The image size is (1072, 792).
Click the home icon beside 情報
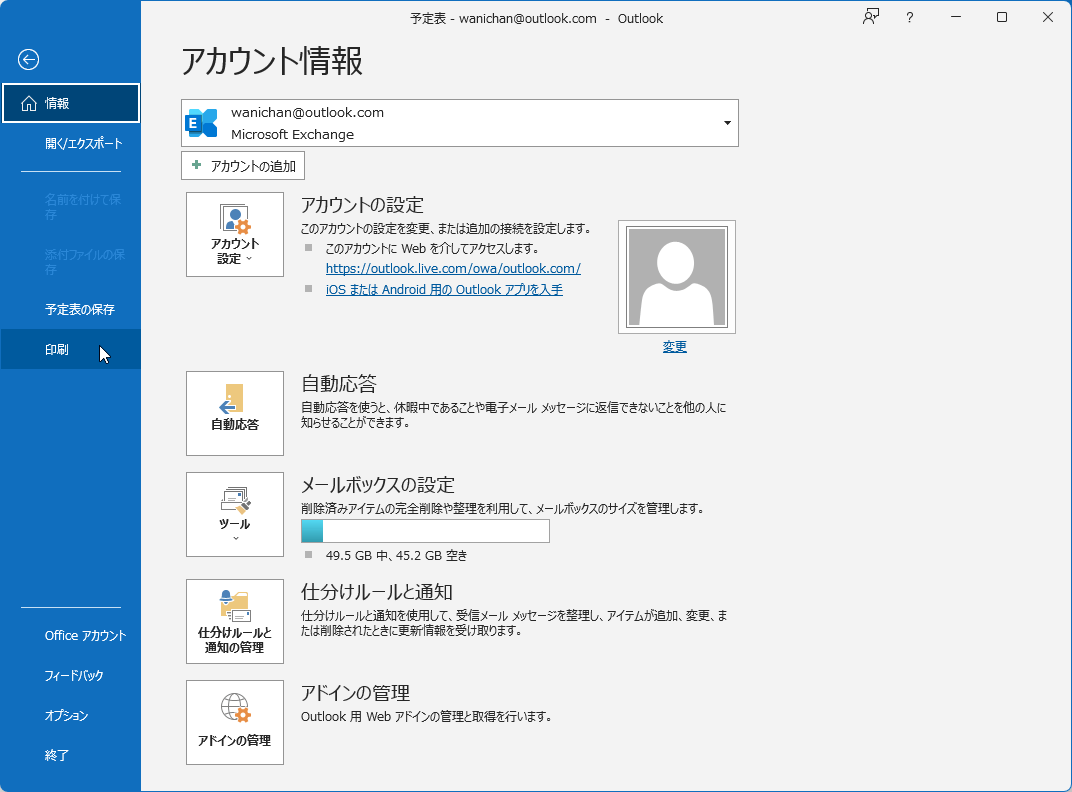(29, 103)
